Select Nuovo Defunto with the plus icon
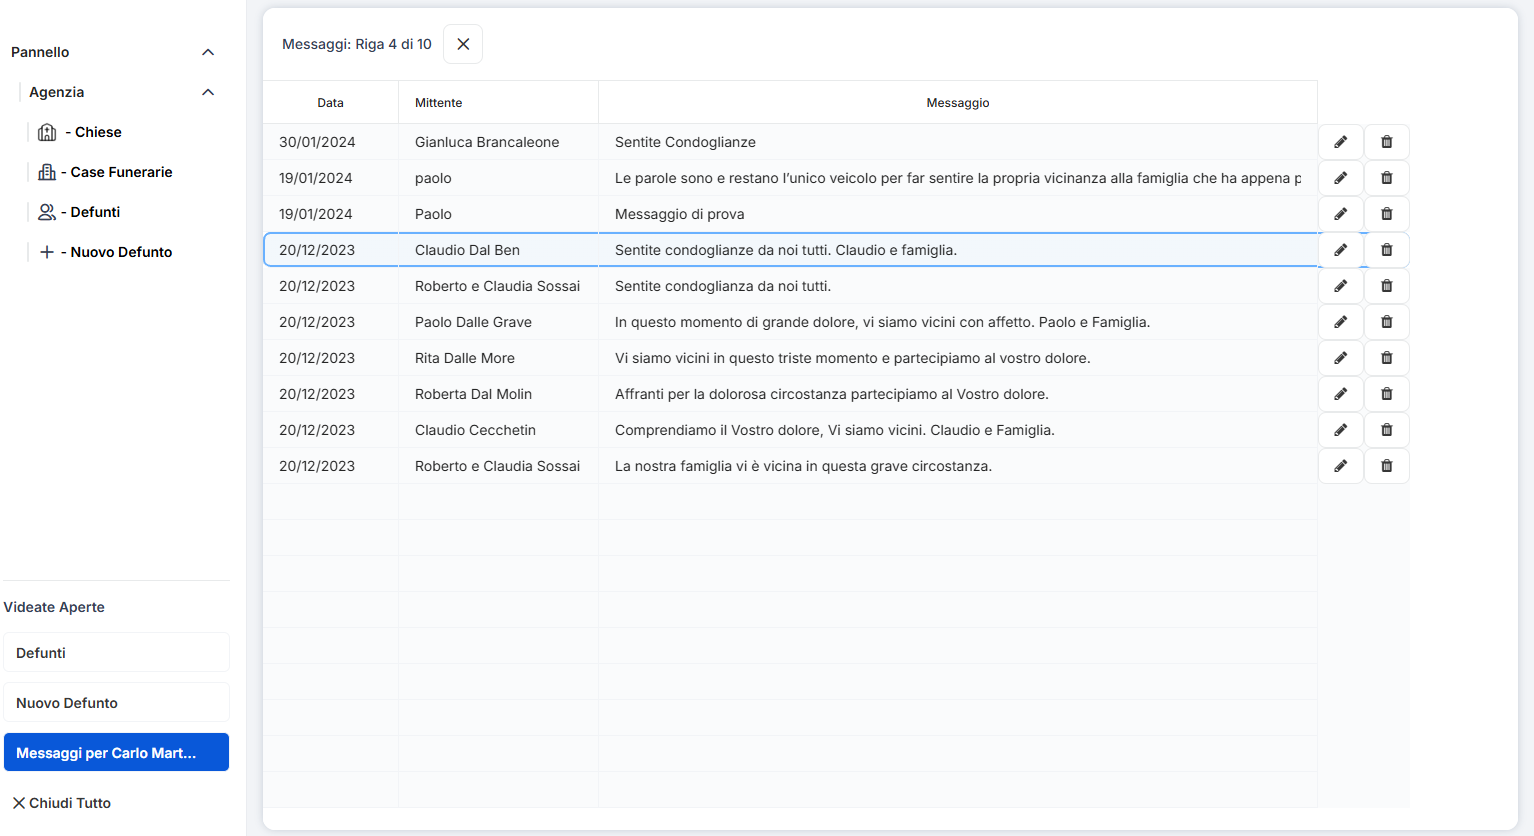Screen dimensions: 1534x836 (x=120, y=252)
